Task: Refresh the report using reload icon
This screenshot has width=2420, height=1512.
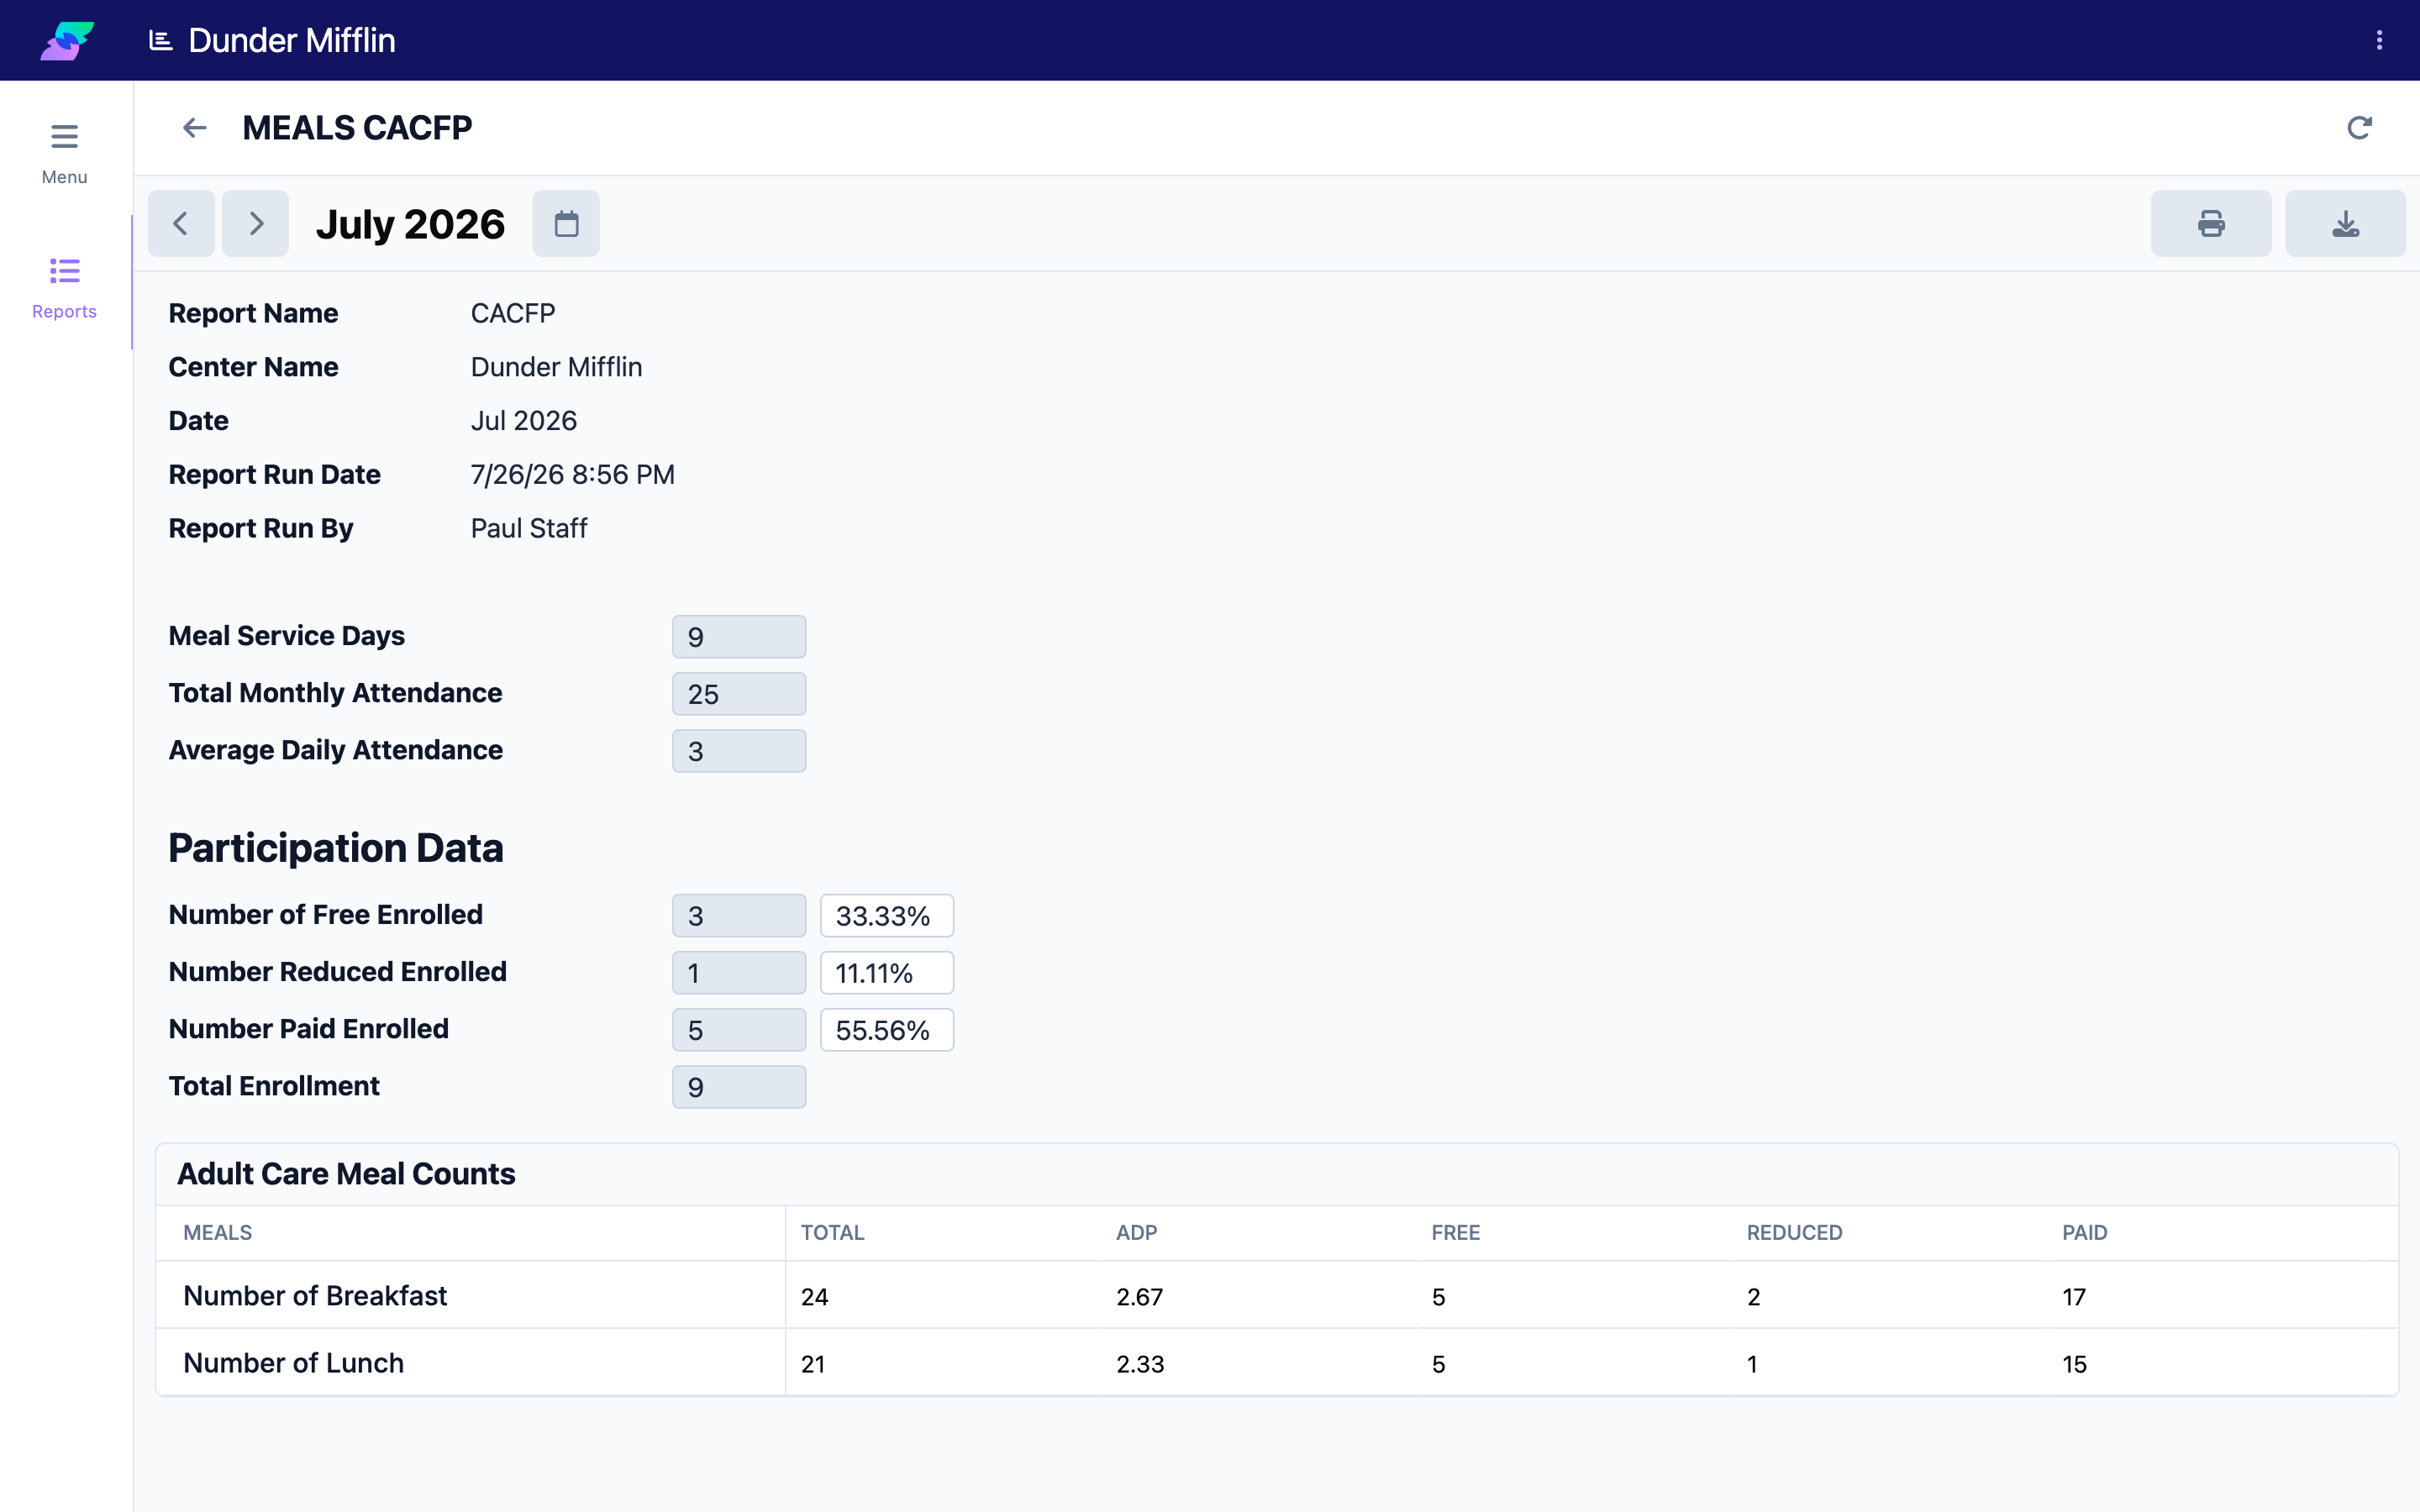Action: tap(2359, 128)
